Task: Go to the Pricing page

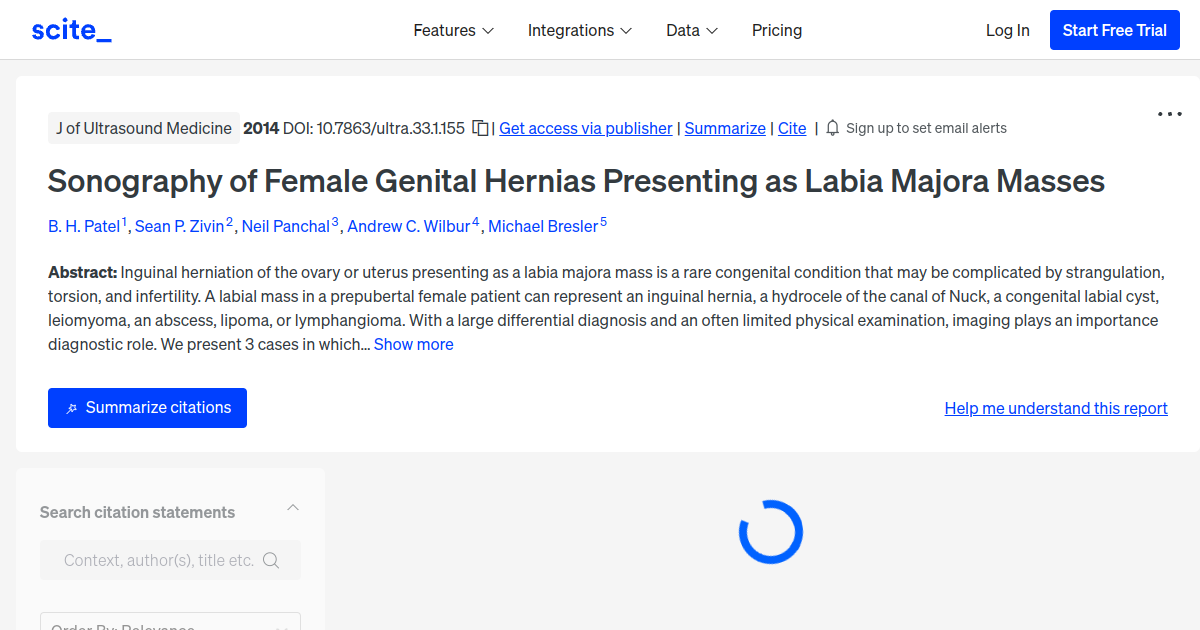Action: [x=777, y=30]
